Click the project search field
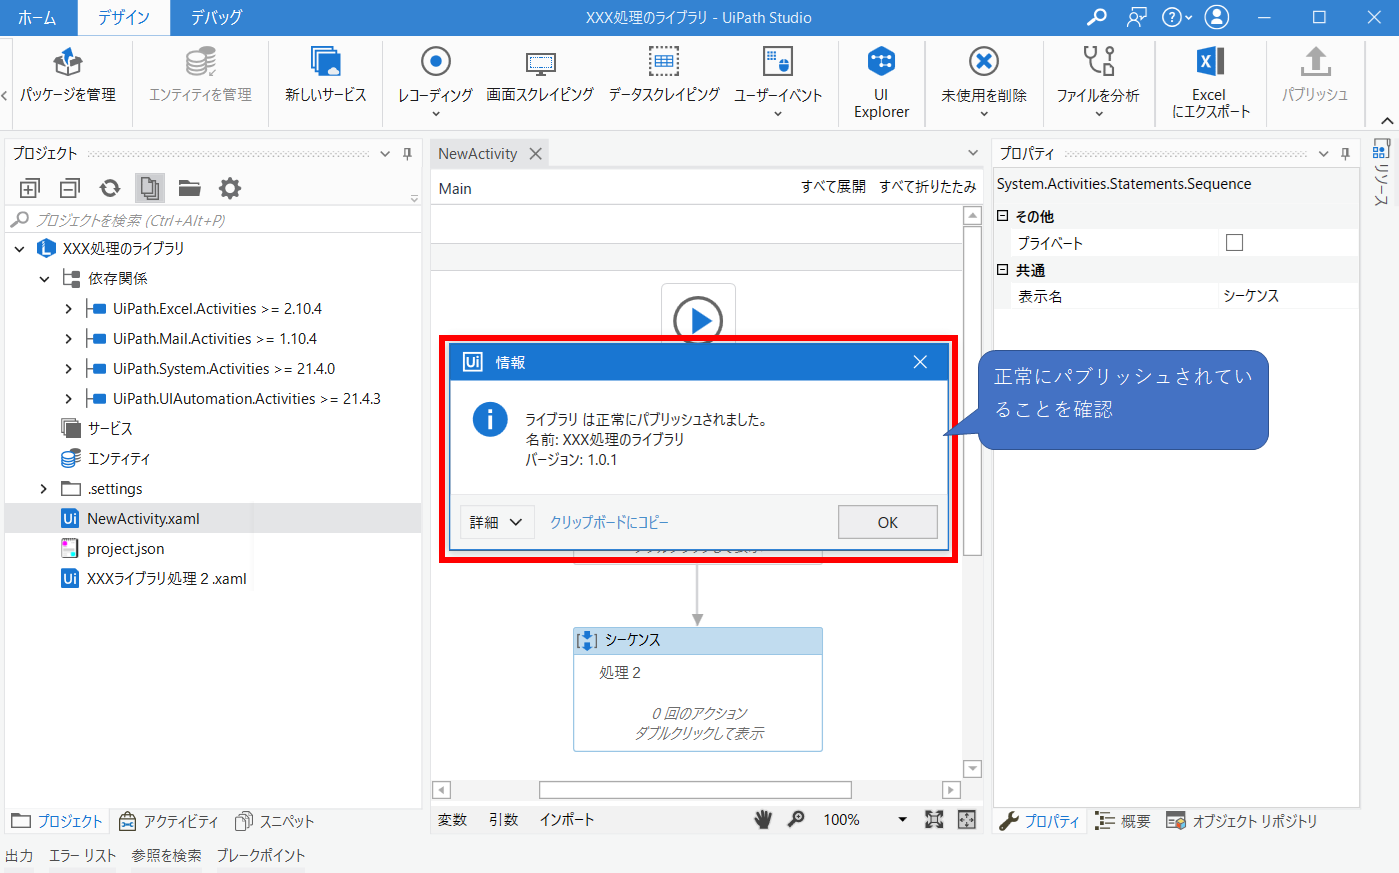Image resolution: width=1399 pixels, height=873 pixels. 213,220
